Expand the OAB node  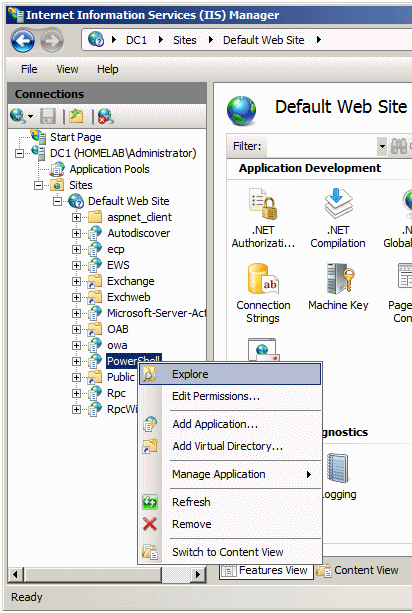77,330
